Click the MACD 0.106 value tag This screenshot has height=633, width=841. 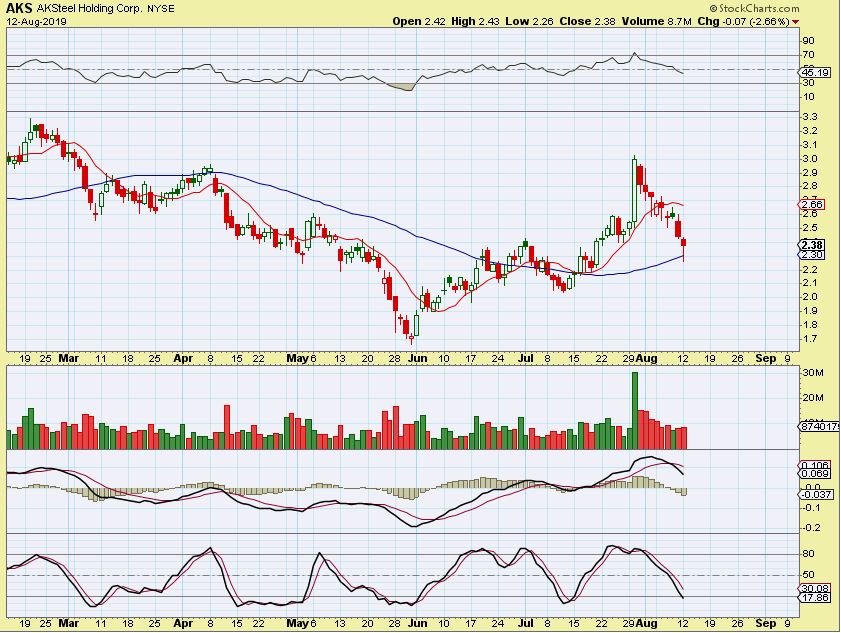816,465
